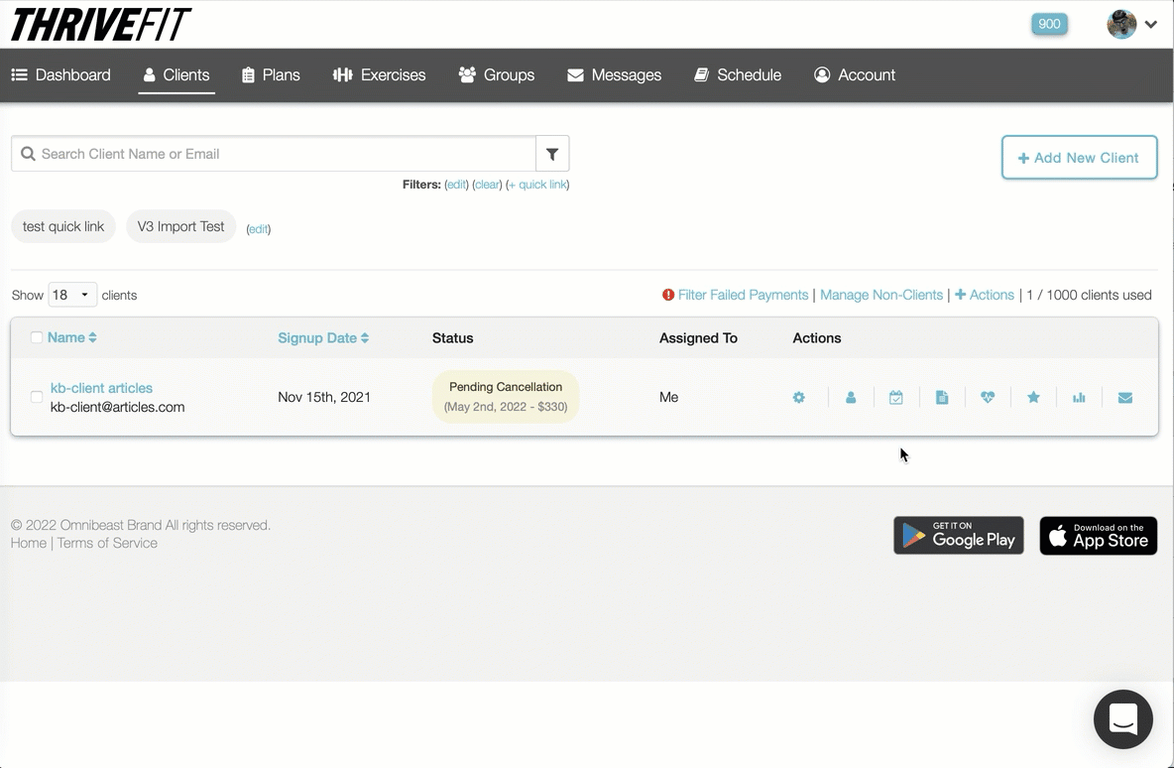This screenshot has height=768, width=1174.
Task: Open the document icon for kb-client
Action: (x=942, y=398)
